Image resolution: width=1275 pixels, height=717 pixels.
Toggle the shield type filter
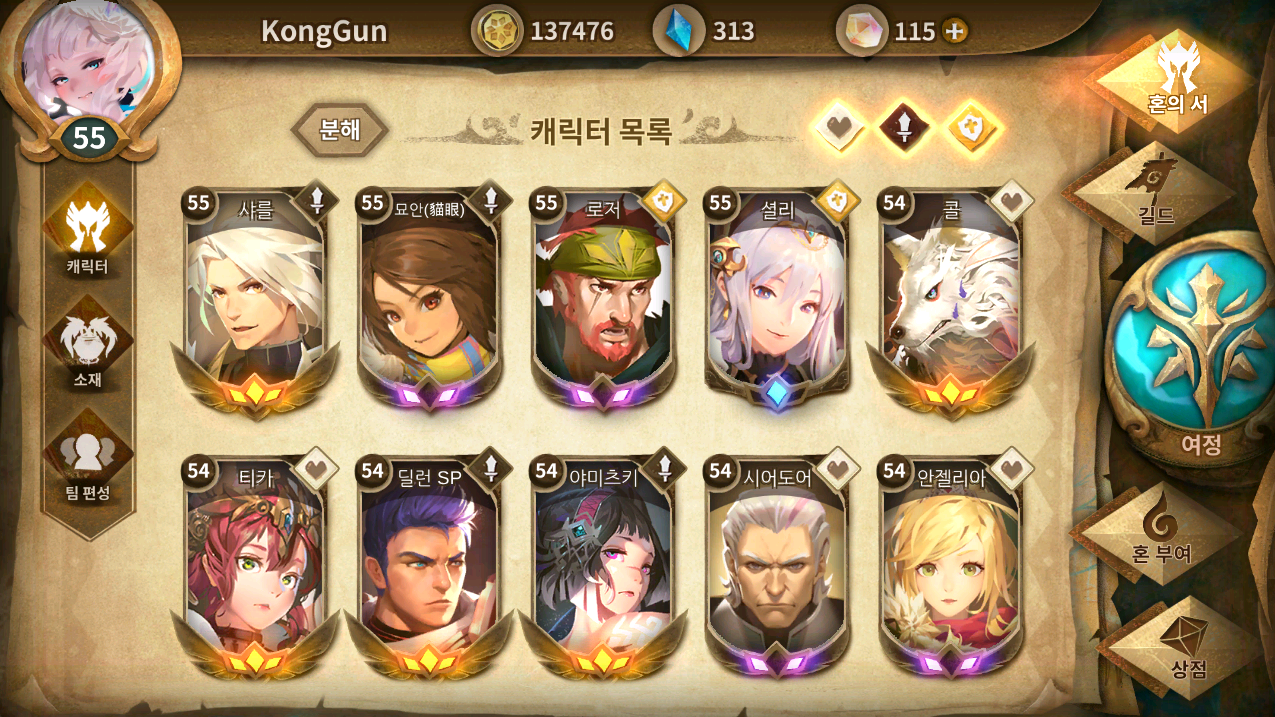point(972,127)
